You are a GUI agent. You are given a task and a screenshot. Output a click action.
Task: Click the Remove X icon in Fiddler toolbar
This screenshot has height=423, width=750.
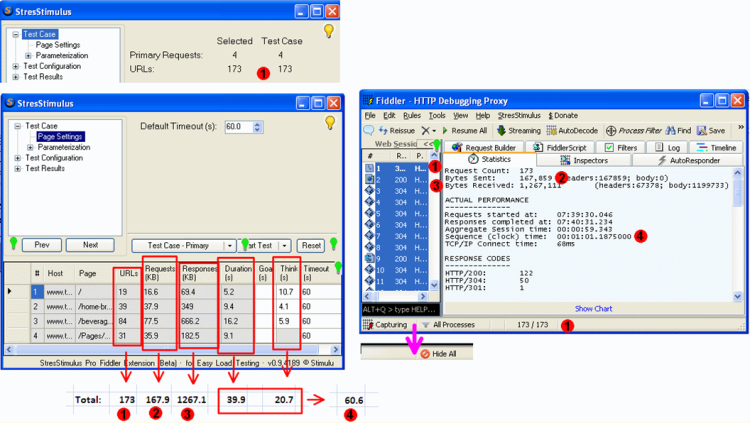coord(425,130)
